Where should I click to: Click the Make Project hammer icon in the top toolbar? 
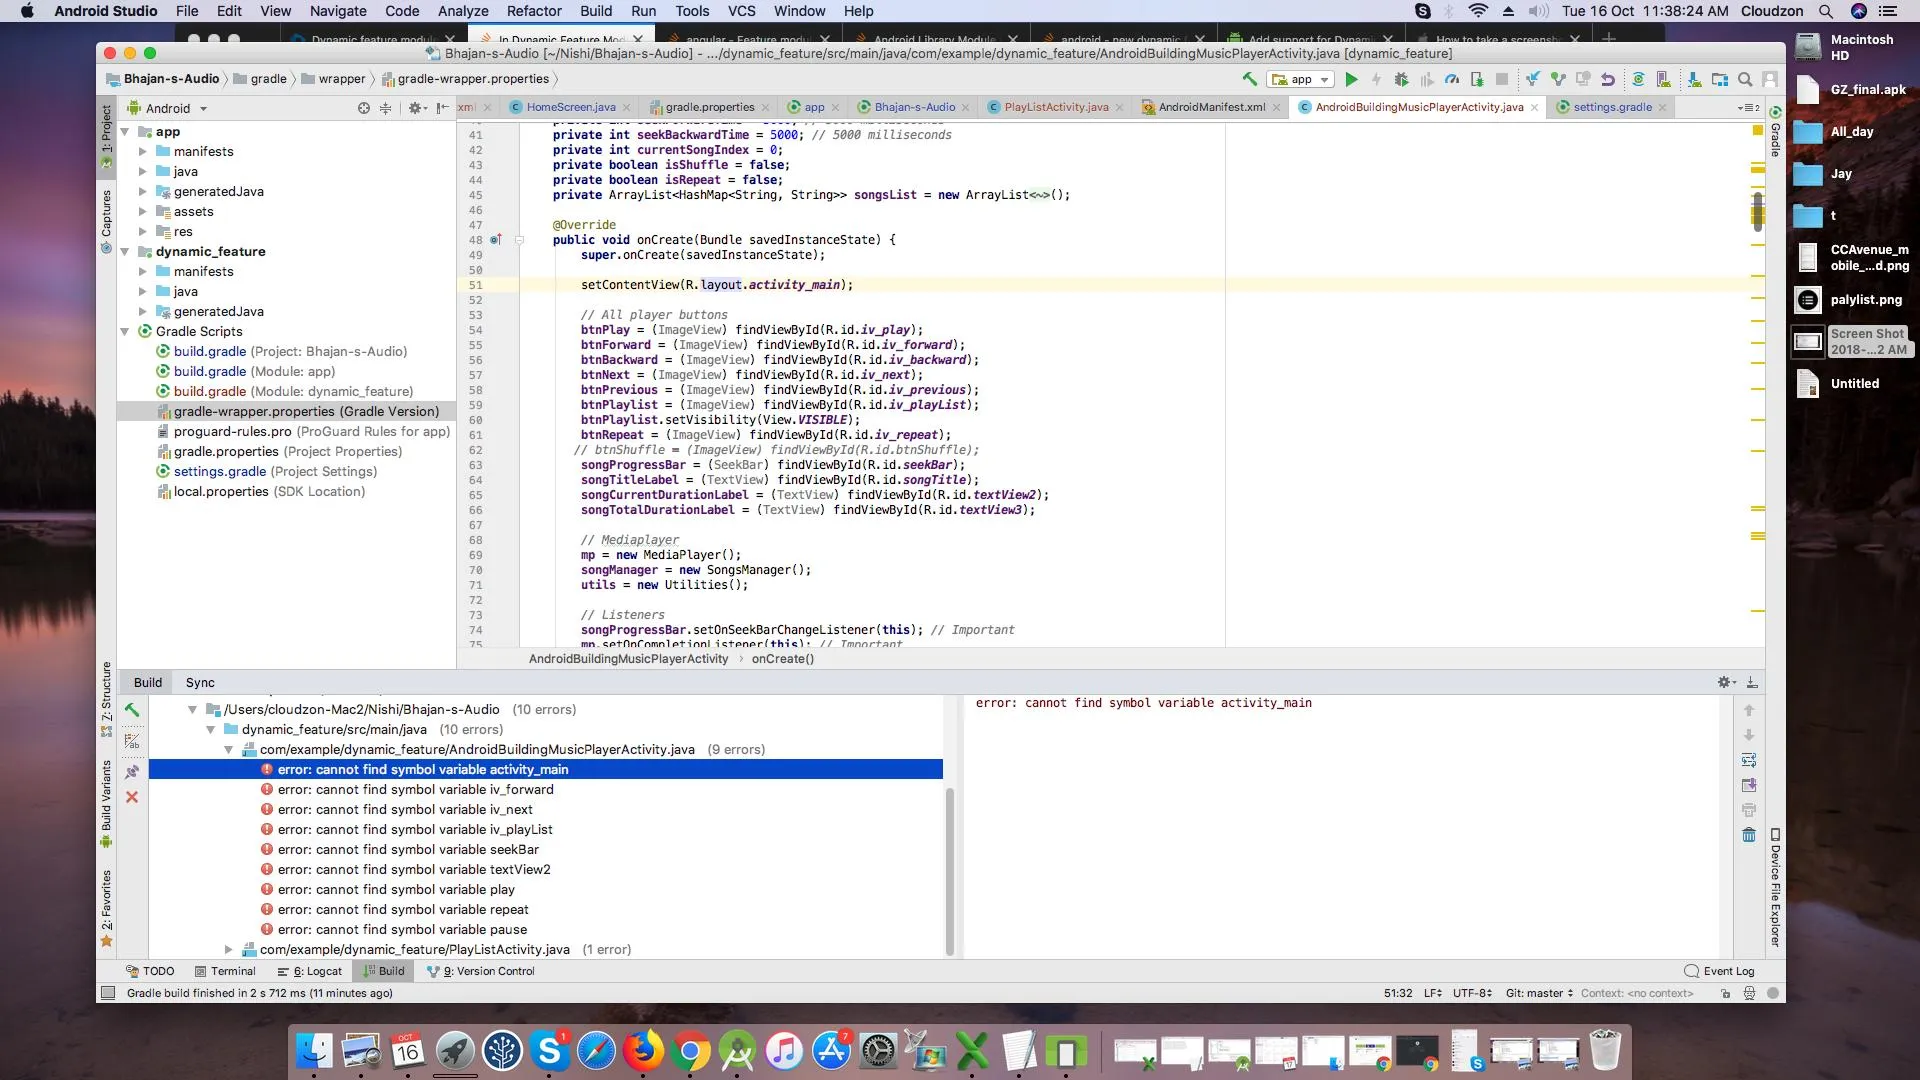(x=1249, y=79)
